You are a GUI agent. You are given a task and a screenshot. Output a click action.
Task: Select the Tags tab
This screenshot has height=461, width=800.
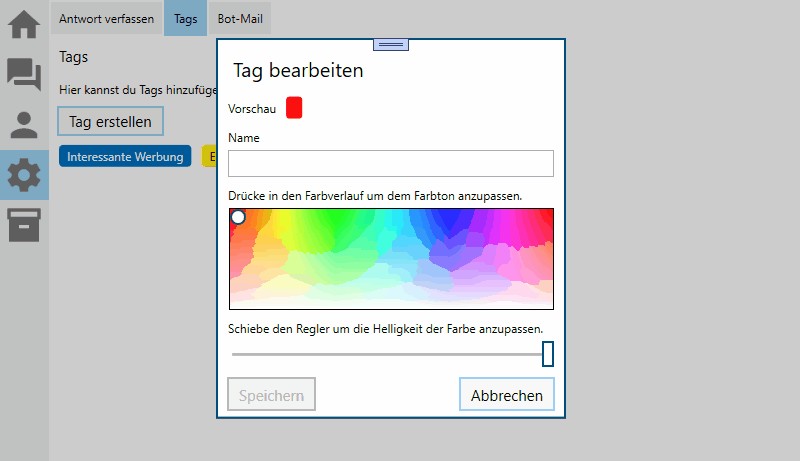[185, 19]
